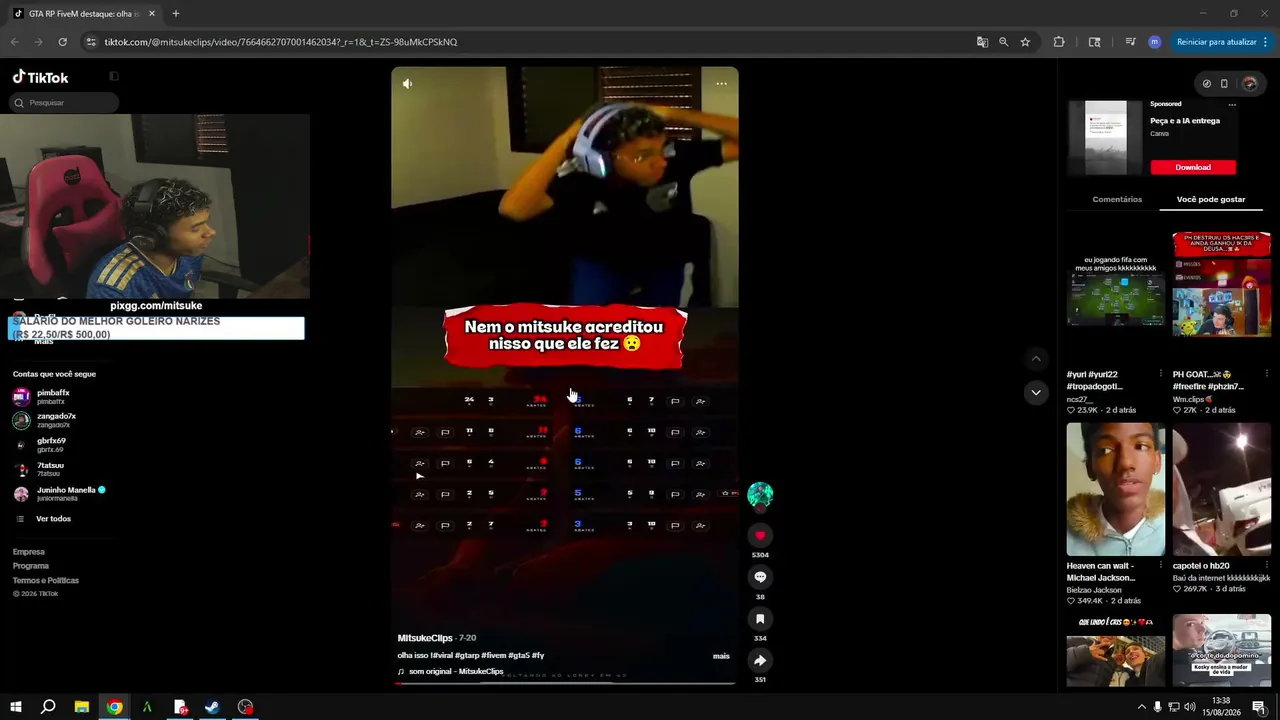Click the video progress bar

(x=565, y=684)
